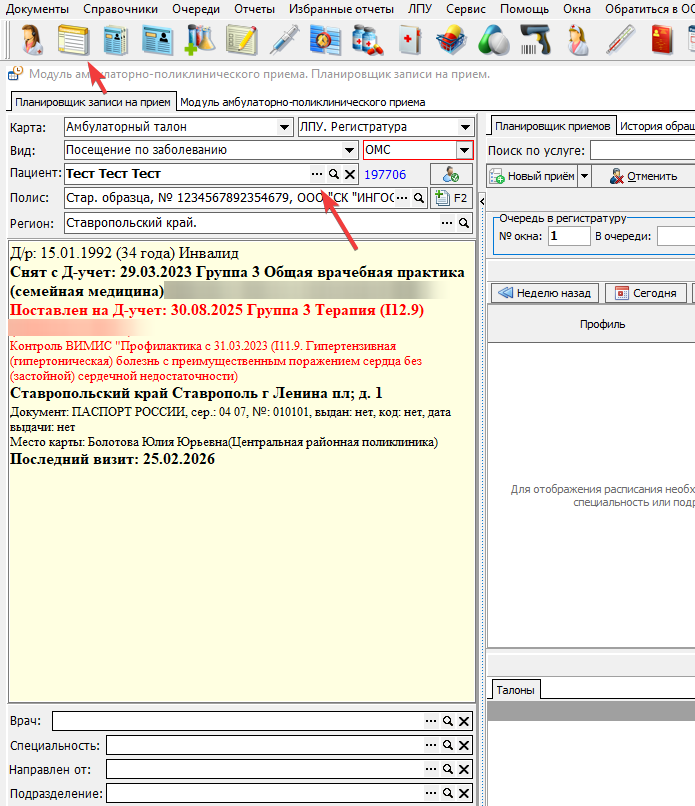Search region with magnifier icon
Viewport: 695px width, 806px height.
coord(464,223)
